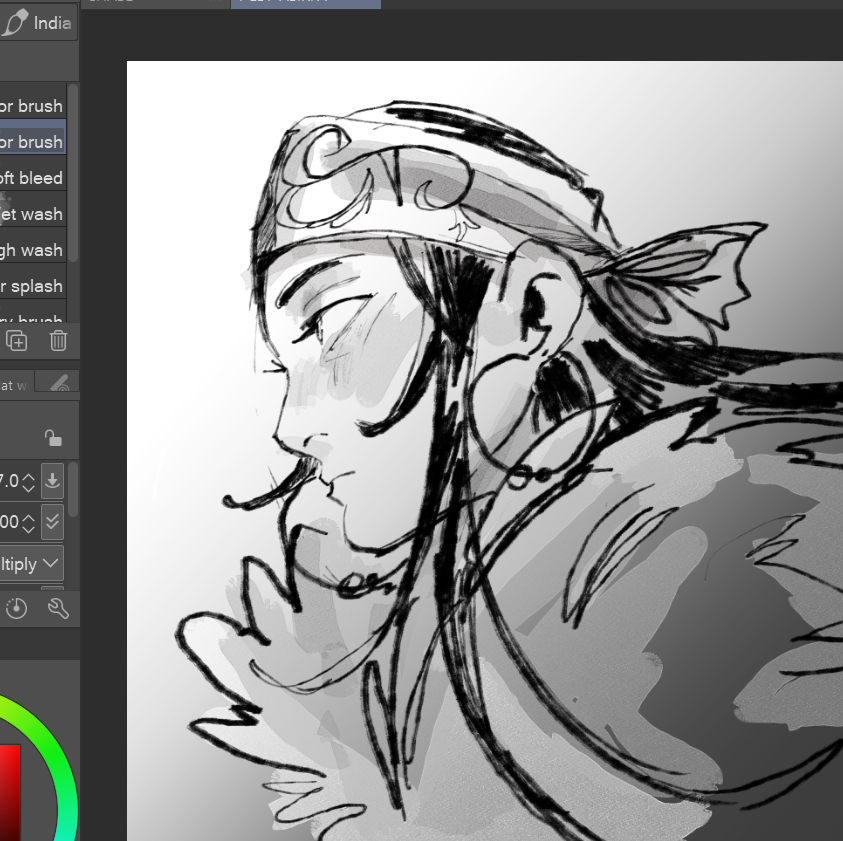Delete the selected sub tool
This screenshot has width=843, height=841.
tap(58, 340)
